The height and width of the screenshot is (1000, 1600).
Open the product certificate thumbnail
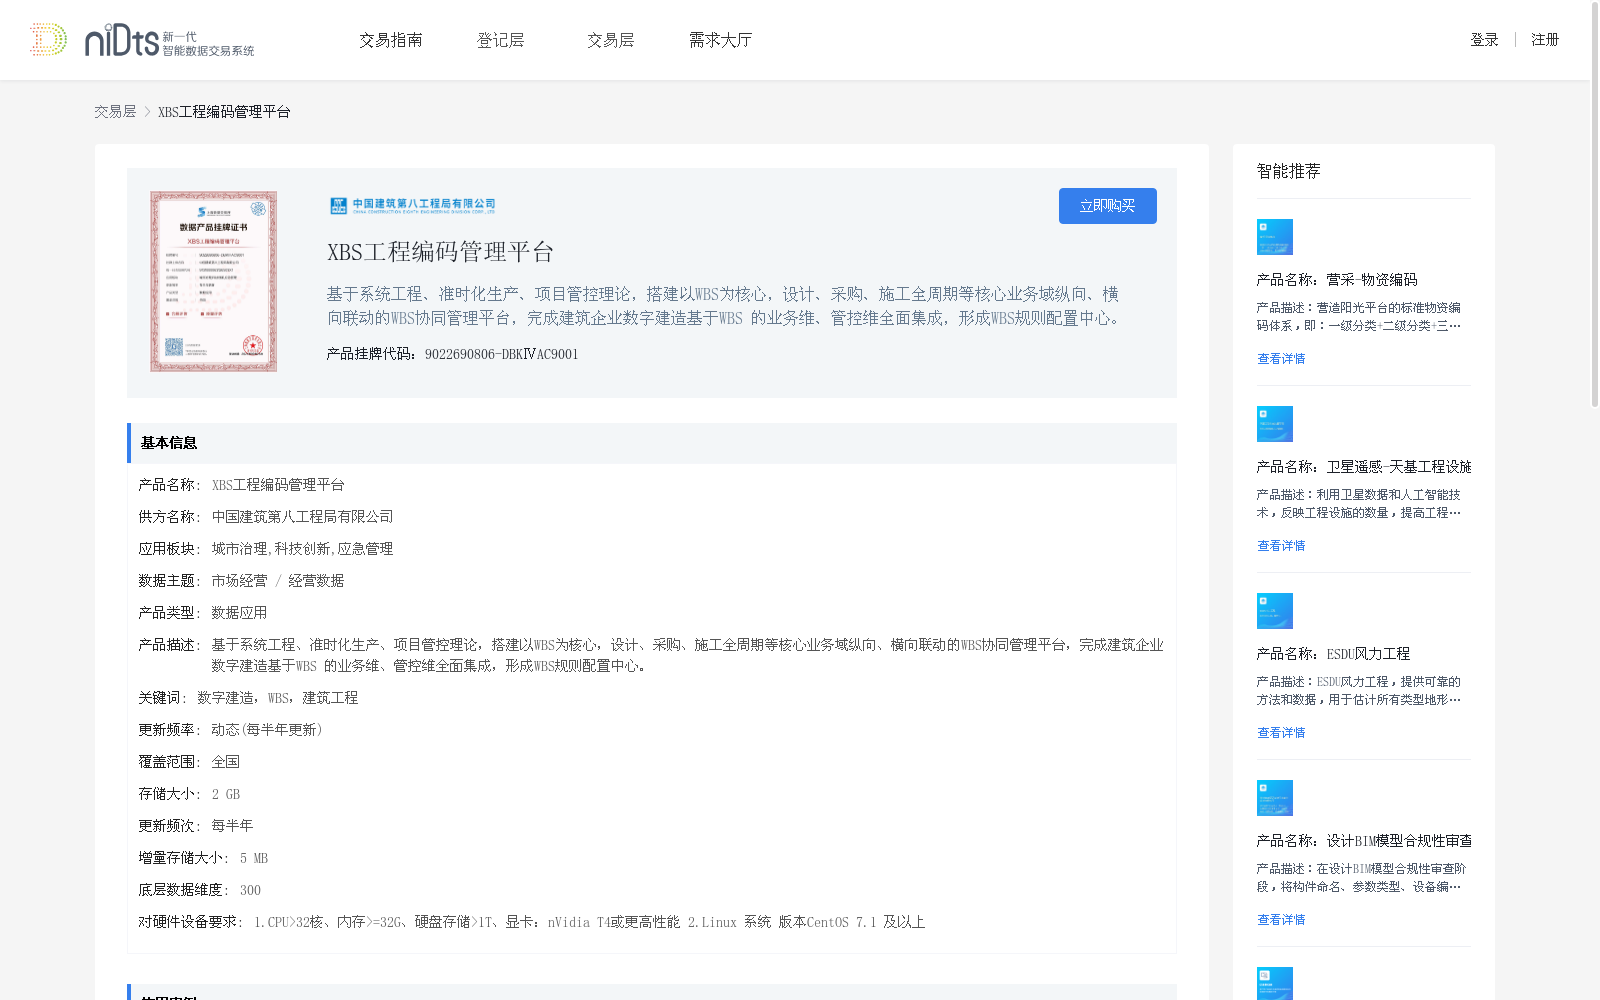[x=214, y=282]
